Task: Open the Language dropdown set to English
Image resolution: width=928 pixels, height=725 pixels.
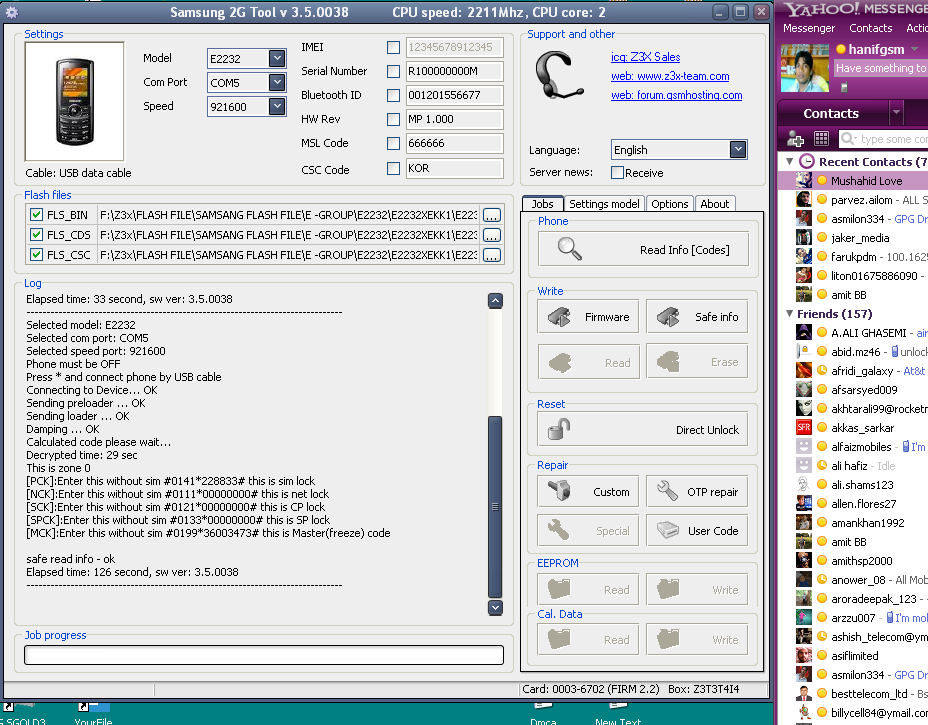Action: coord(737,149)
